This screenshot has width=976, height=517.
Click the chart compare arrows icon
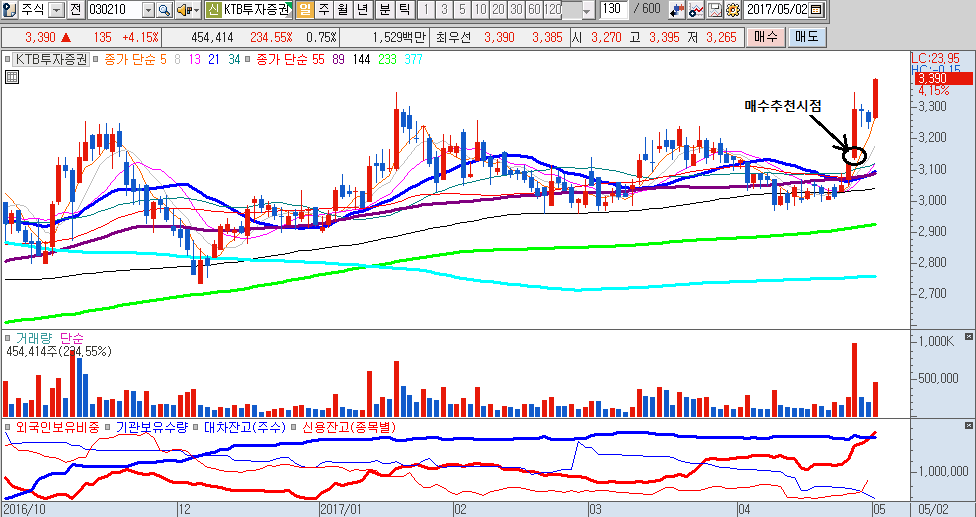[678, 10]
